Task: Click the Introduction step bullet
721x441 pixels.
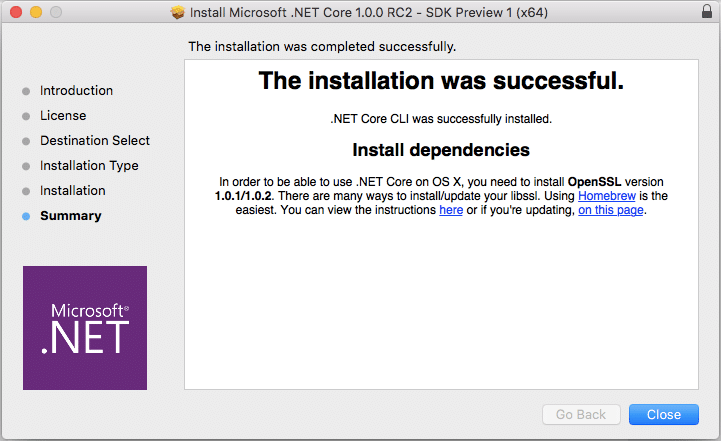Action: tap(26, 91)
